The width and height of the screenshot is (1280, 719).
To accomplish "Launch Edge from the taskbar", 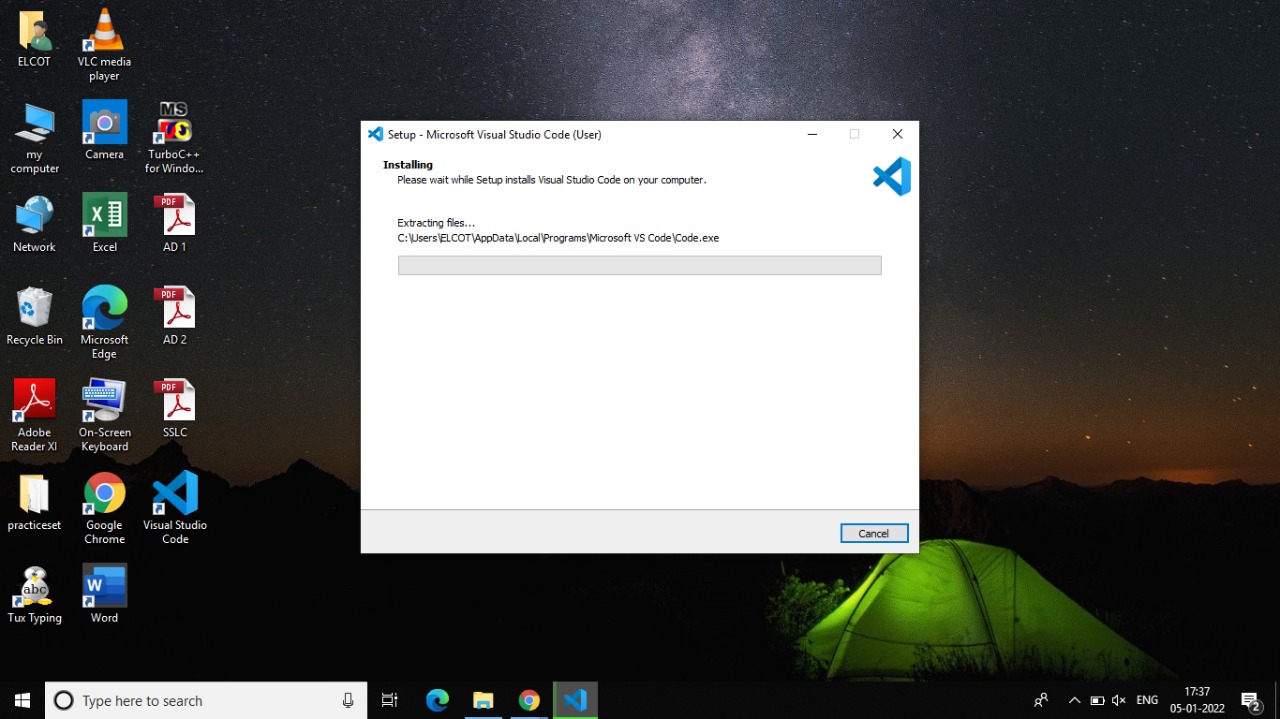I will tap(437, 700).
